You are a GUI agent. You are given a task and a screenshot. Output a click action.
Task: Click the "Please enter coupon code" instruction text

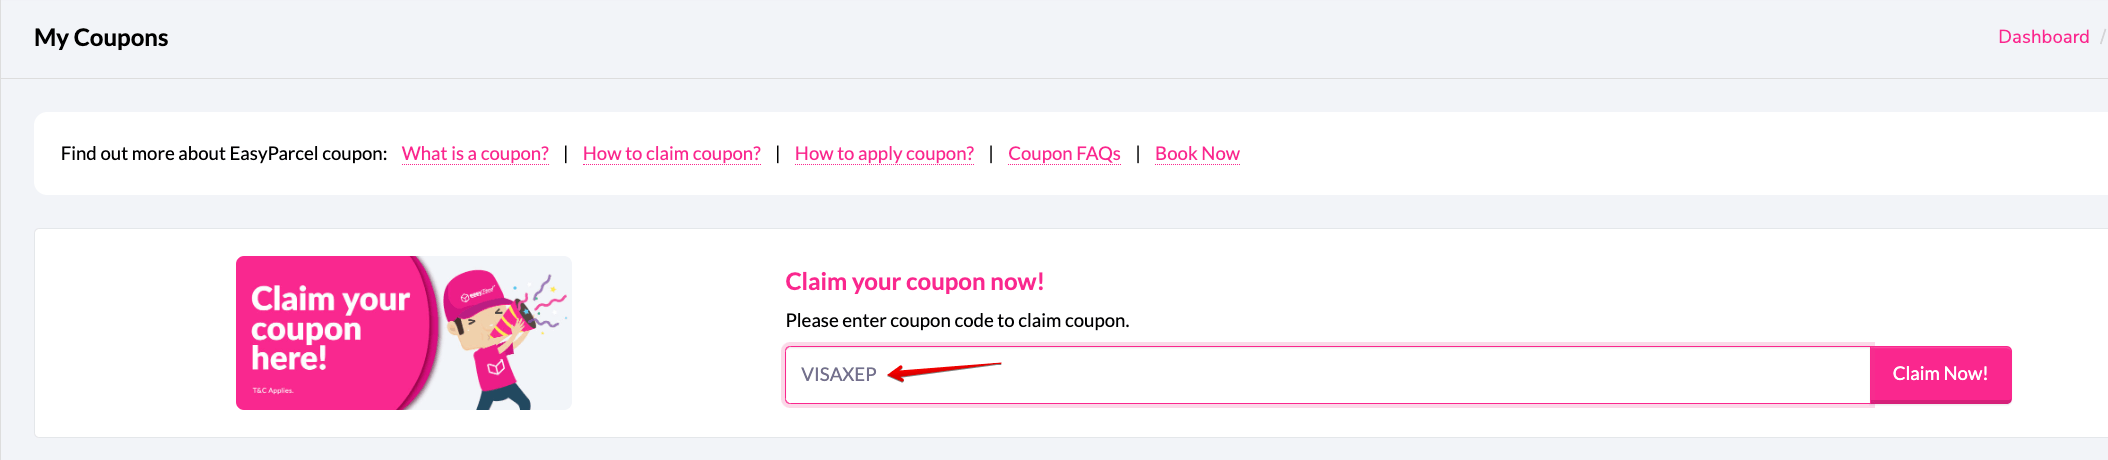coord(957,321)
